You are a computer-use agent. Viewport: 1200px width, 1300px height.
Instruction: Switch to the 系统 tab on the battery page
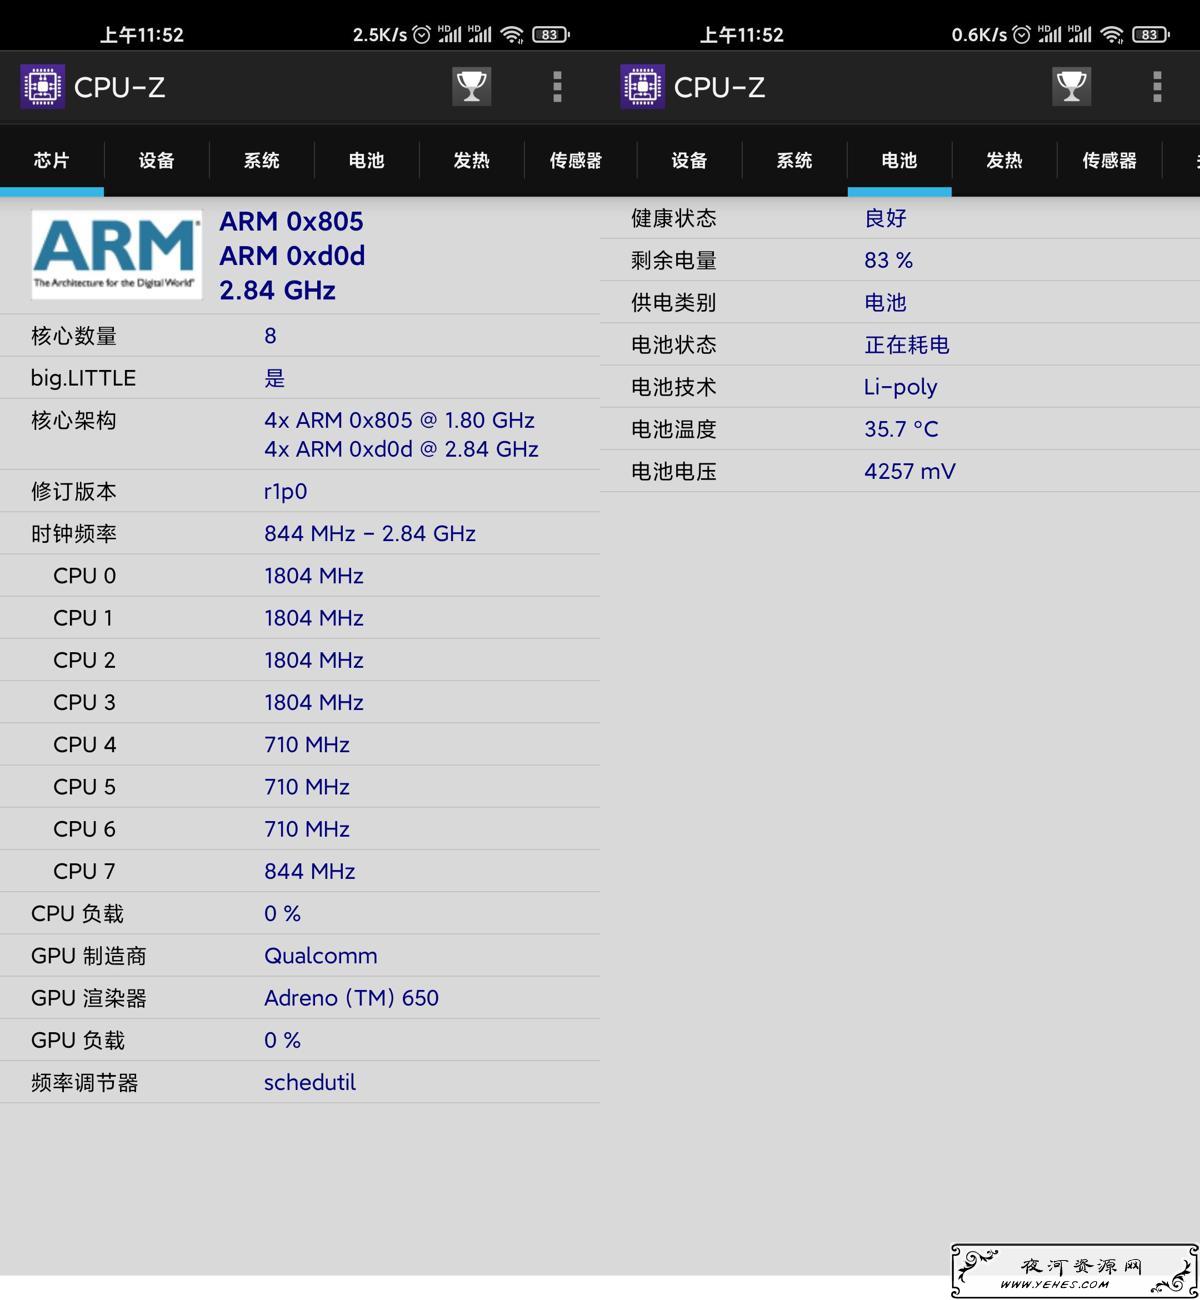tap(795, 160)
